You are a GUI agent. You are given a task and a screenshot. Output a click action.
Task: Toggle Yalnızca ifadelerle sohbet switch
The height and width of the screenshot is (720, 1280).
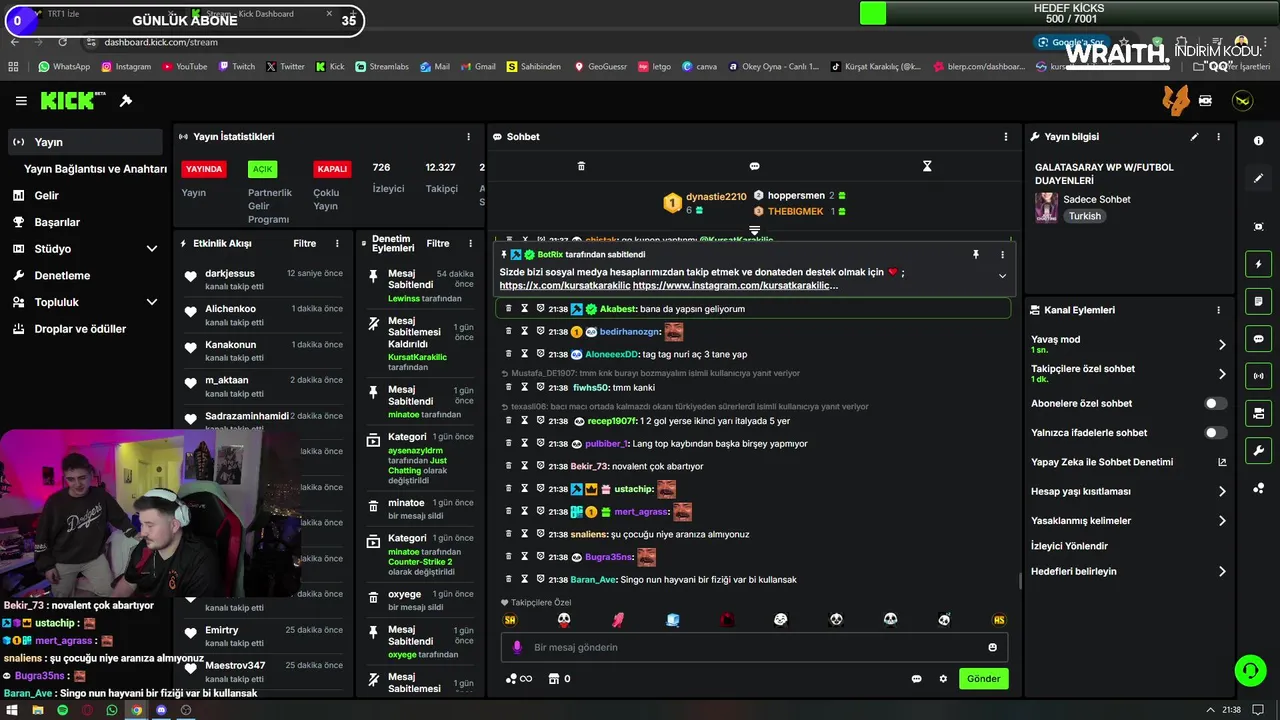pyautogui.click(x=1215, y=433)
